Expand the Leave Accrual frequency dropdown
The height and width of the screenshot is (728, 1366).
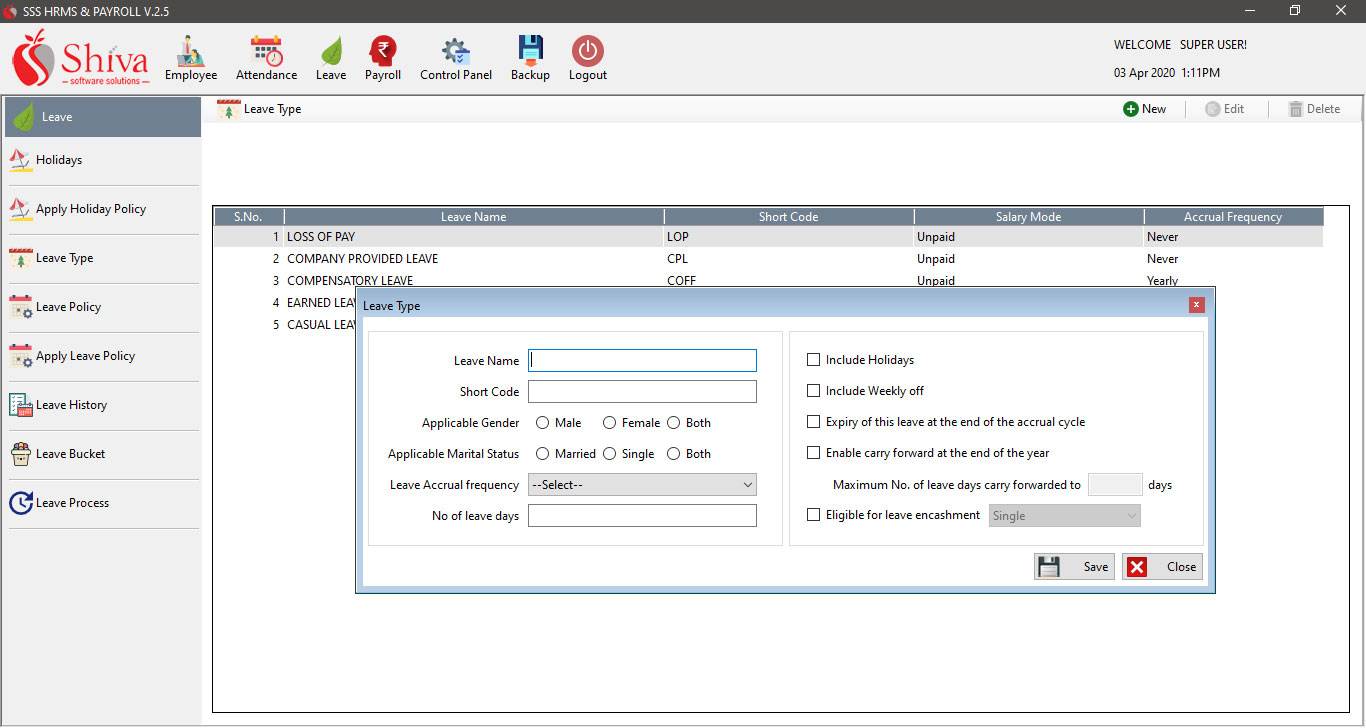(x=642, y=485)
